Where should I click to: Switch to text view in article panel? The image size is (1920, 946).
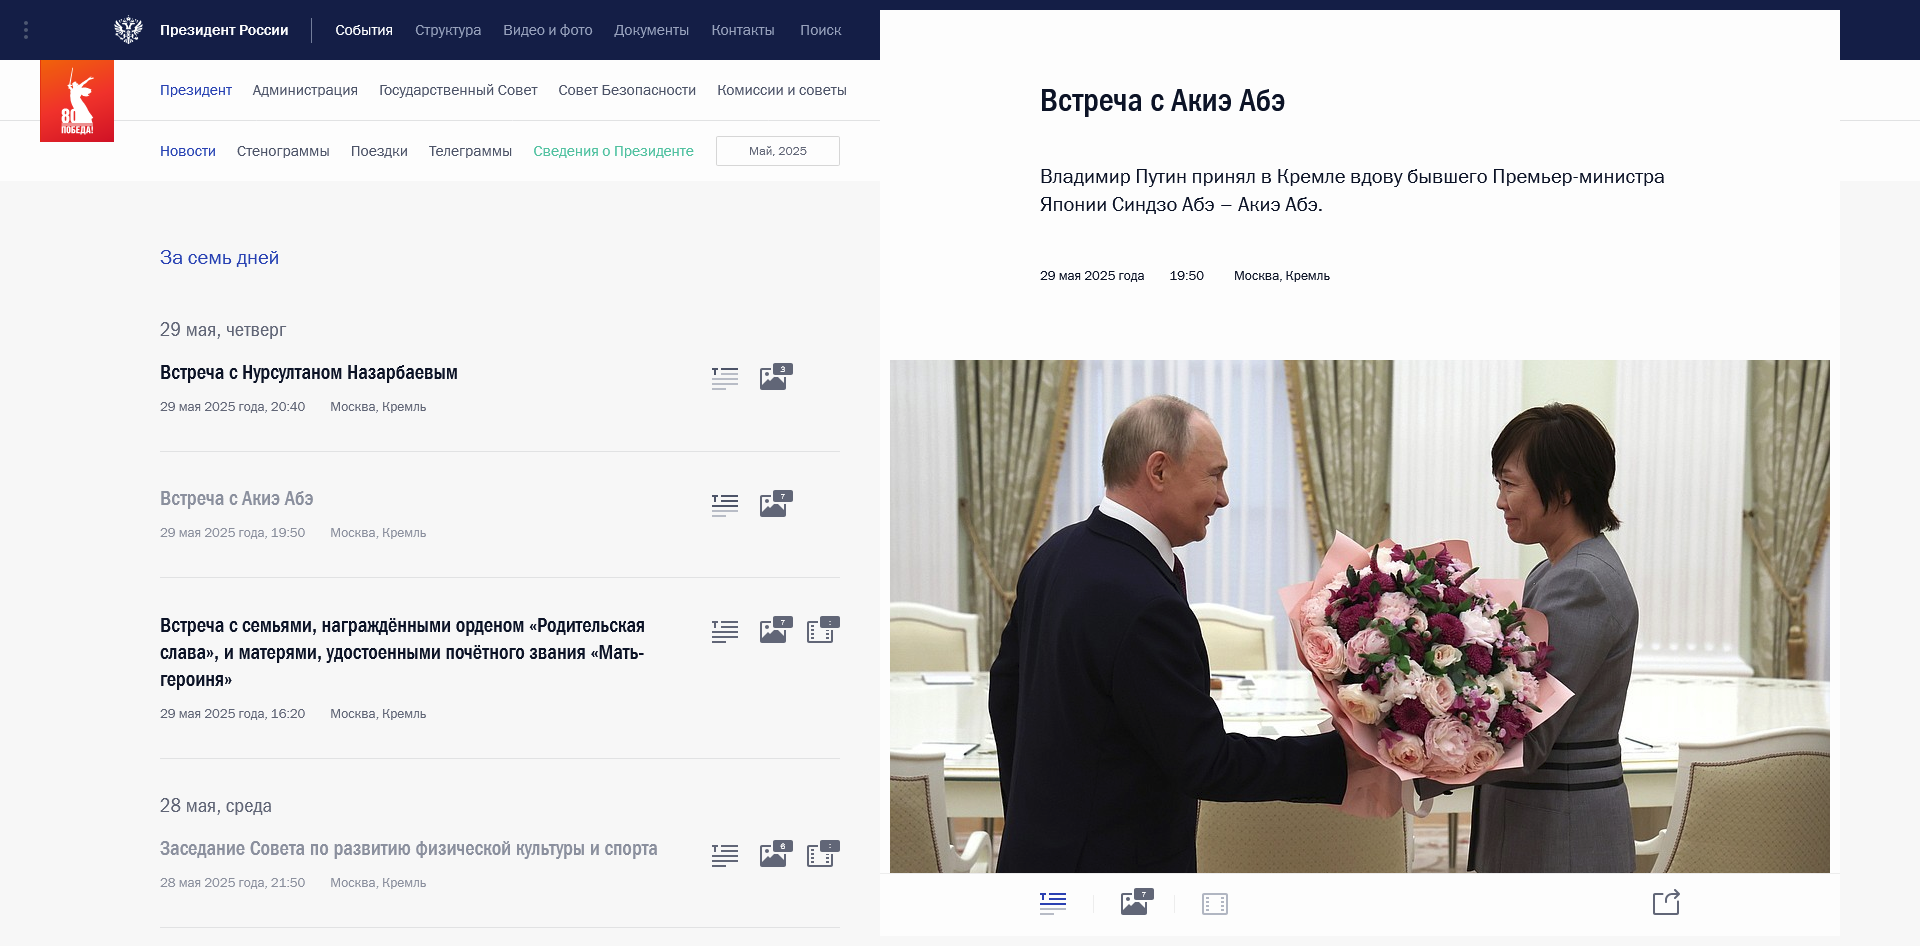pos(1053,904)
